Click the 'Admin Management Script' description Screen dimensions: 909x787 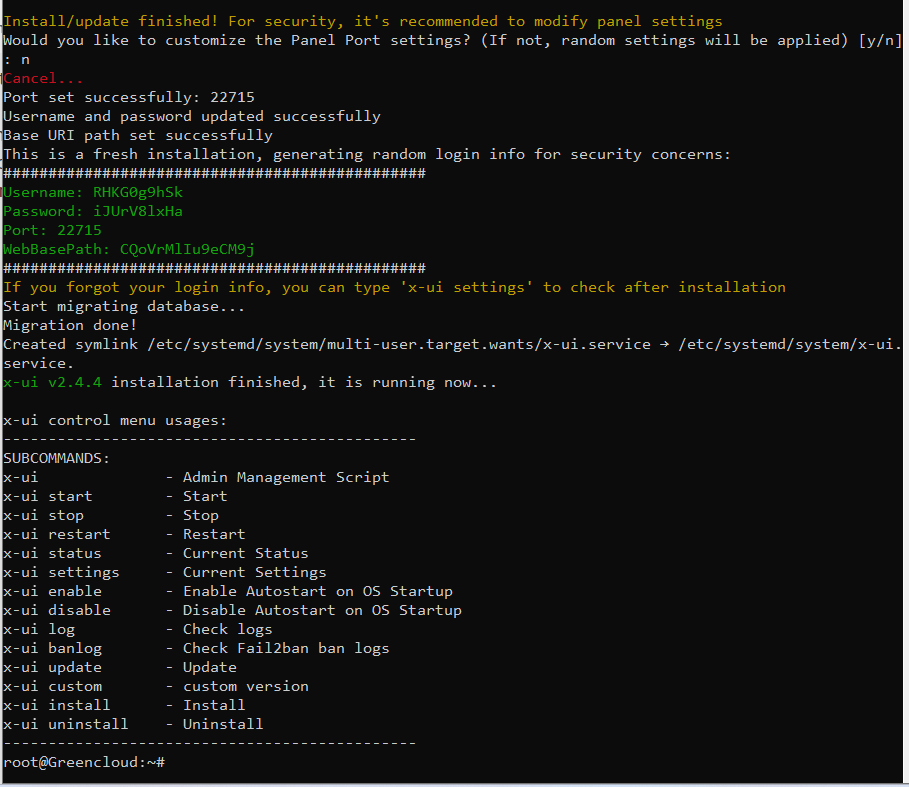286,478
